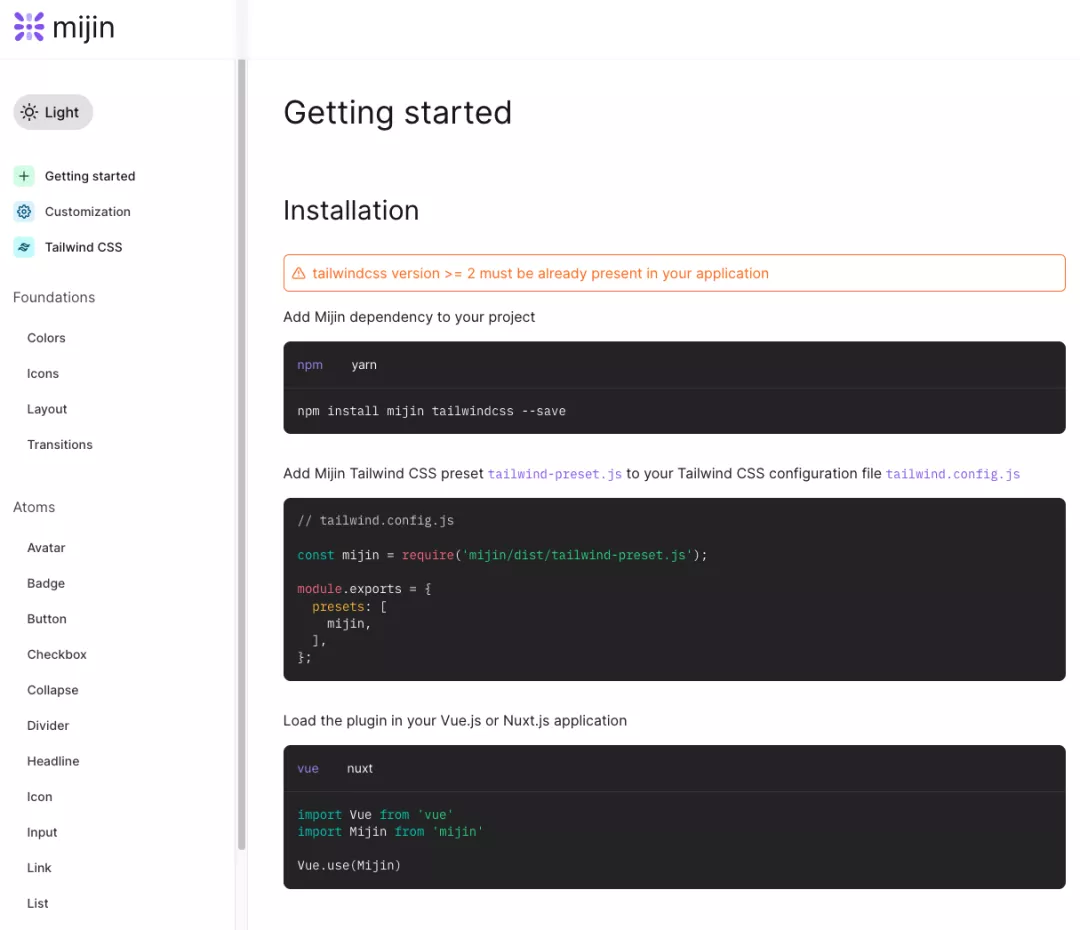The image size is (1080, 930).
Task: Click the tailwind-preset.js inline code
Action: coord(554,474)
